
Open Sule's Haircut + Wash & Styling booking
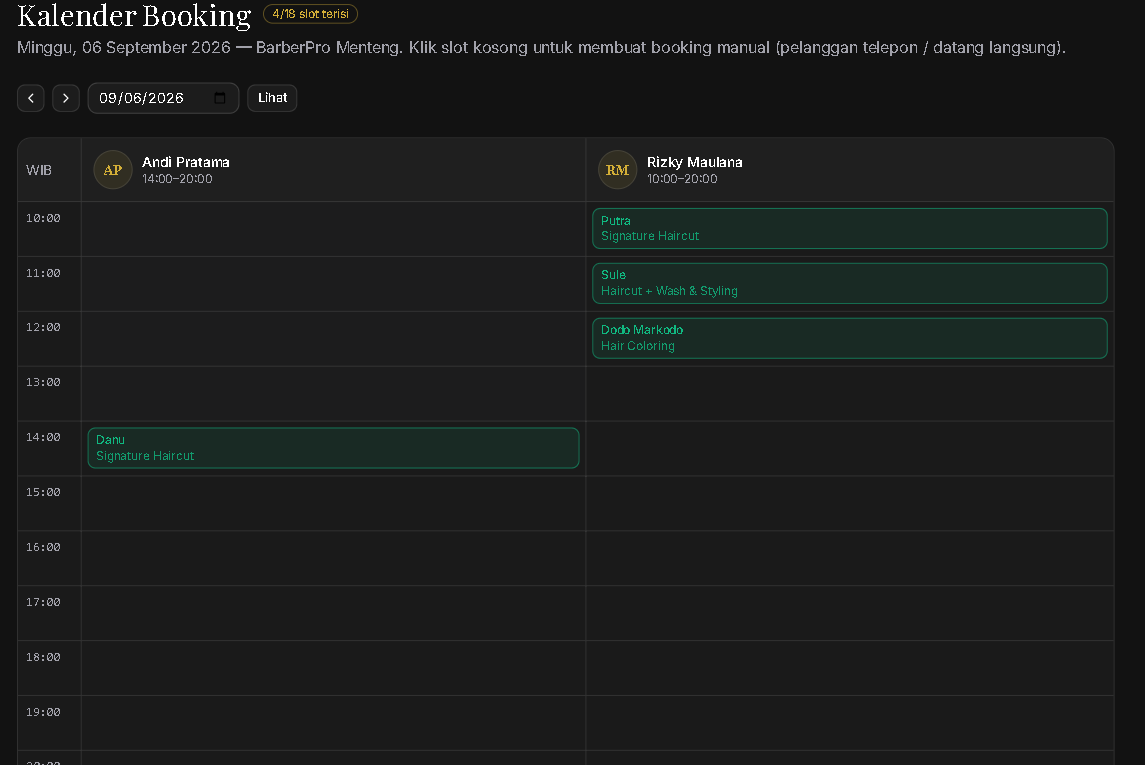(849, 283)
